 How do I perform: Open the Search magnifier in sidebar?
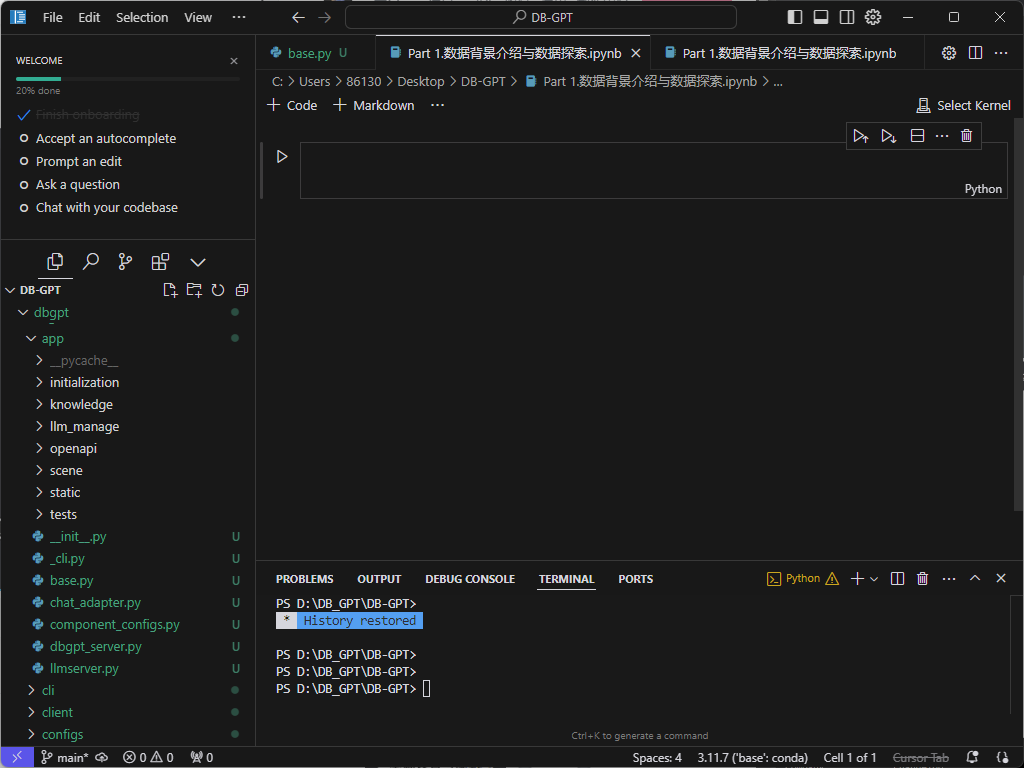click(x=91, y=262)
